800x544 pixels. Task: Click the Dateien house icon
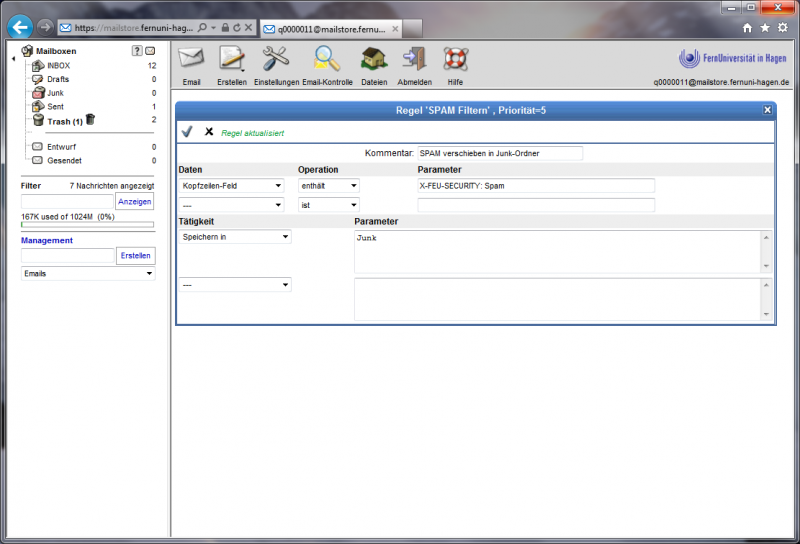[374, 60]
